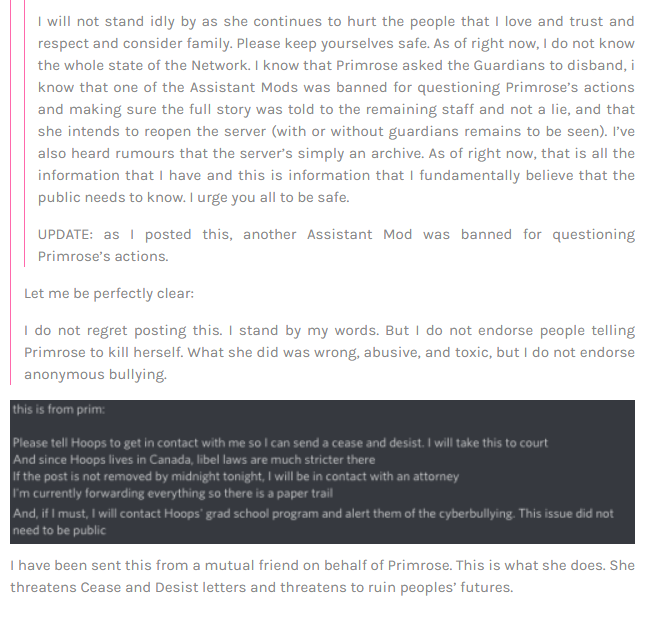Viewport: 651px width, 624px height.
Task: Click the "need to be public" line in the image
Action: (x=59, y=530)
